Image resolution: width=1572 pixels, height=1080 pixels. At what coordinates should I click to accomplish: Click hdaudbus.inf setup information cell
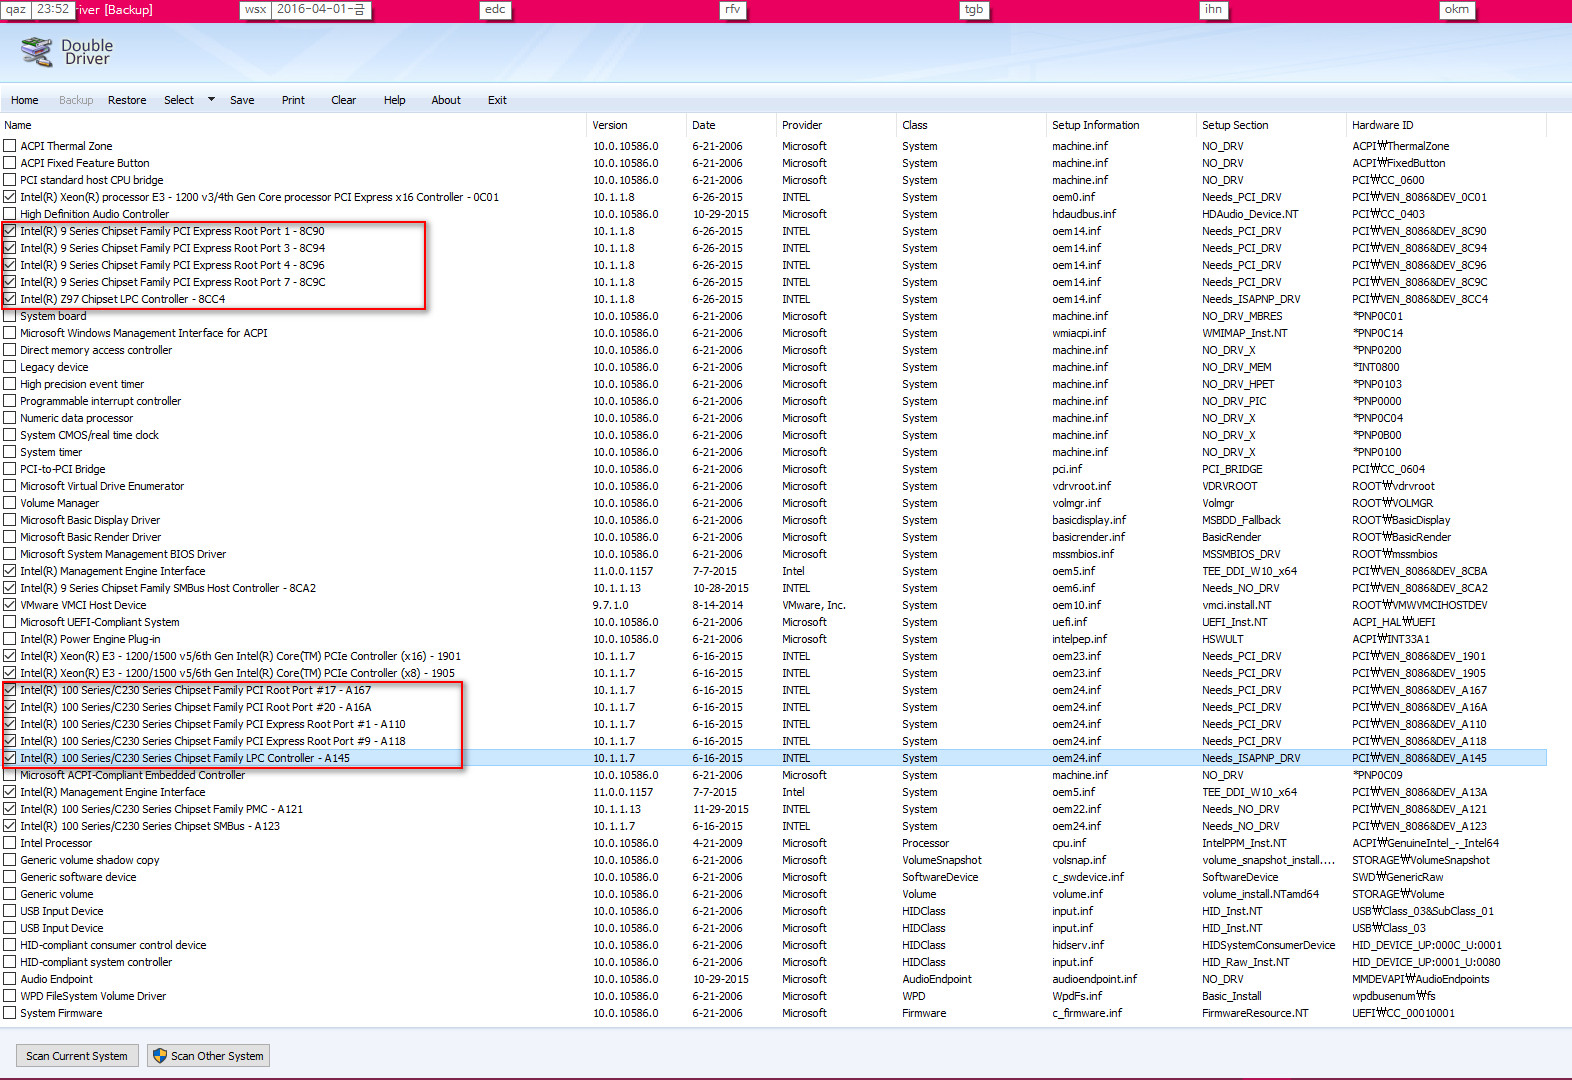(1084, 214)
